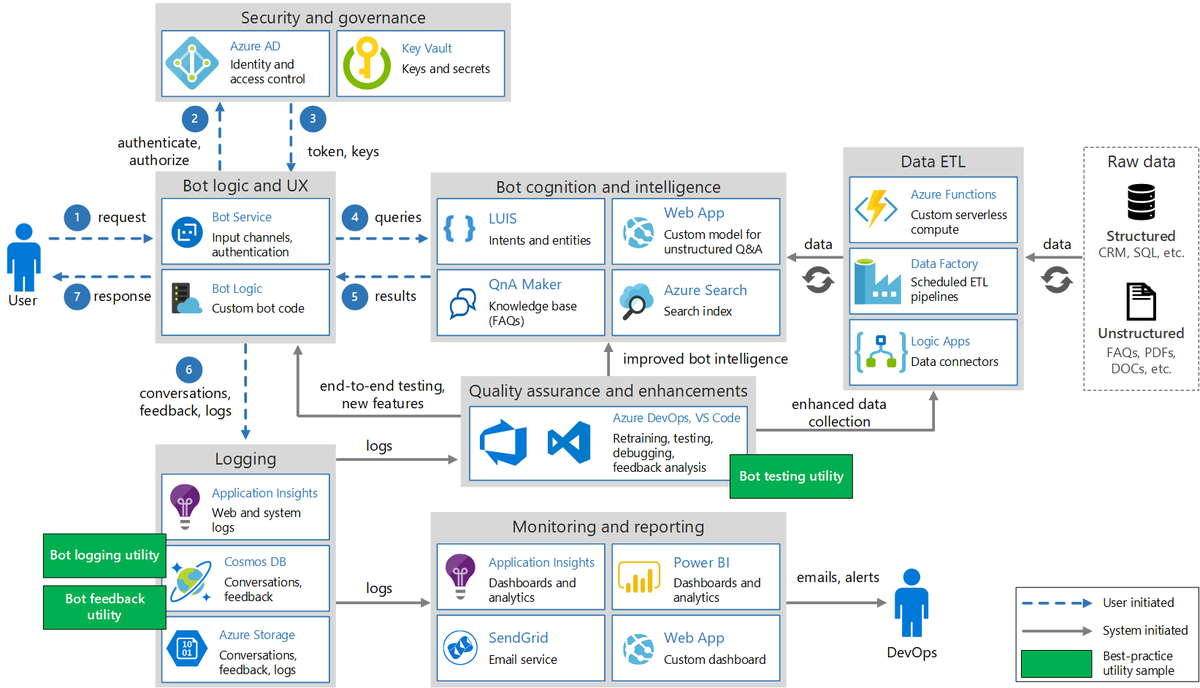
Task: Click the Raw data heading
Action: 1141,161
